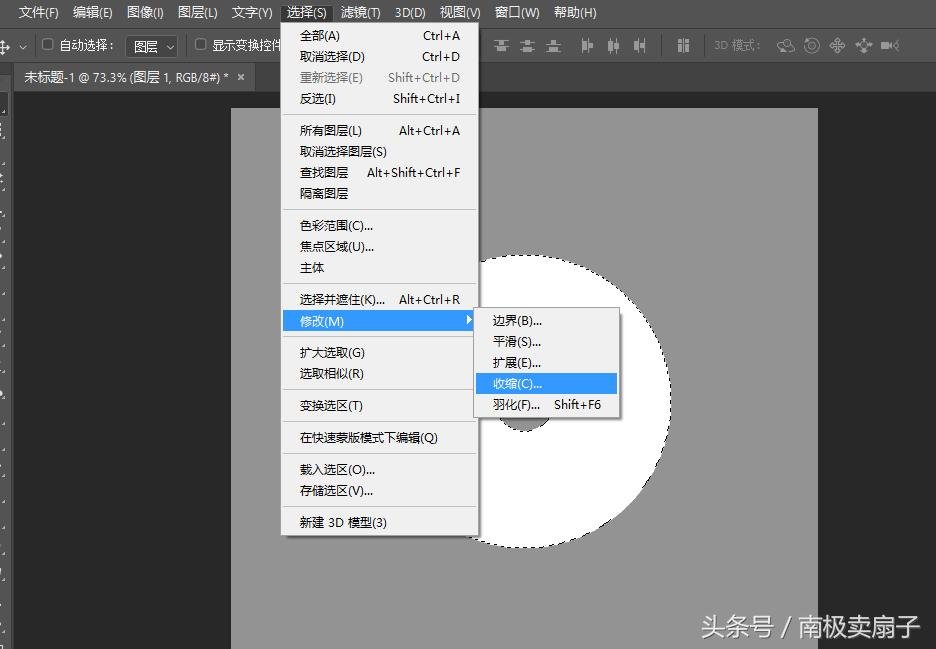Toggle the 3D roll camera mode
The image size is (936, 649).
click(813, 46)
